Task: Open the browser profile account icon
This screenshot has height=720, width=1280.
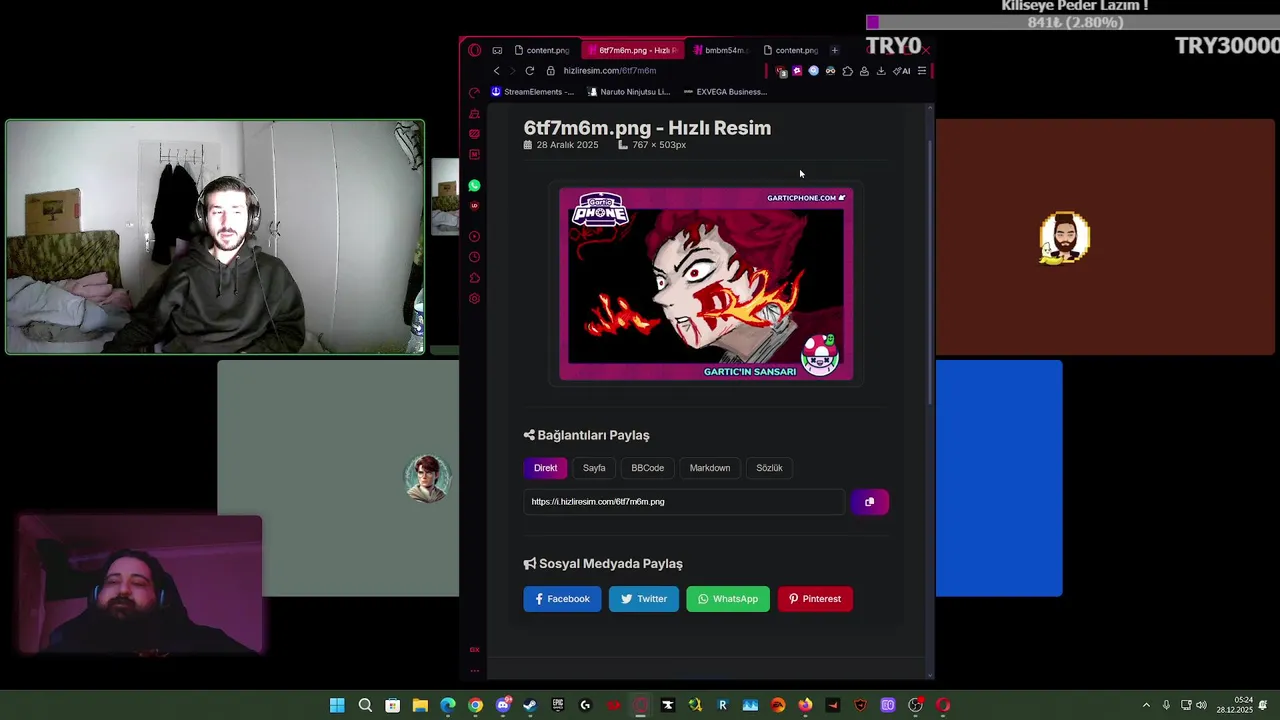Action: point(864,71)
